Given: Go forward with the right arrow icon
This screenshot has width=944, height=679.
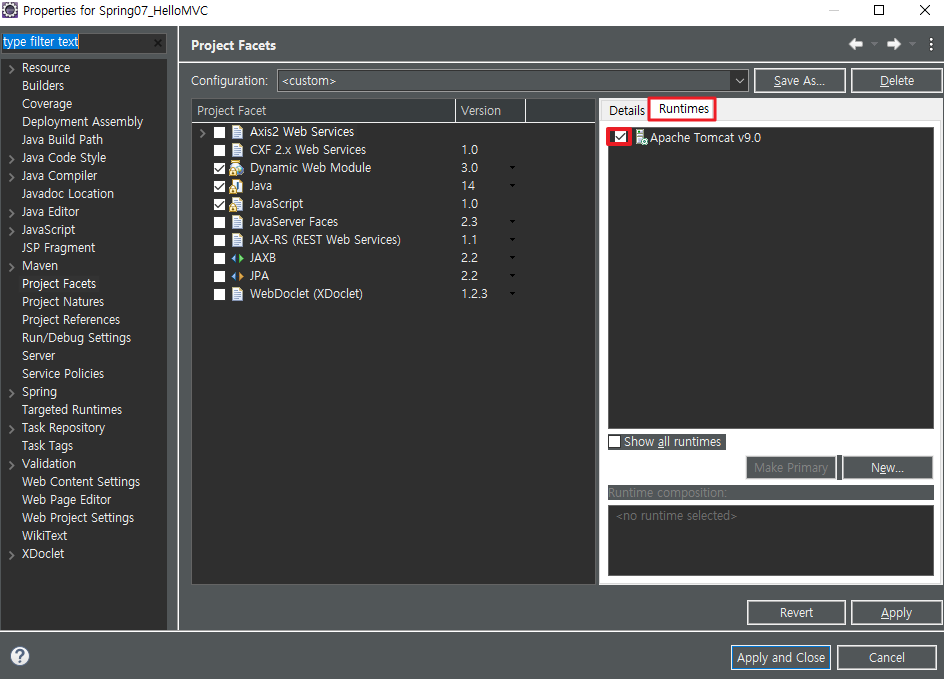Looking at the screenshot, I should point(894,44).
